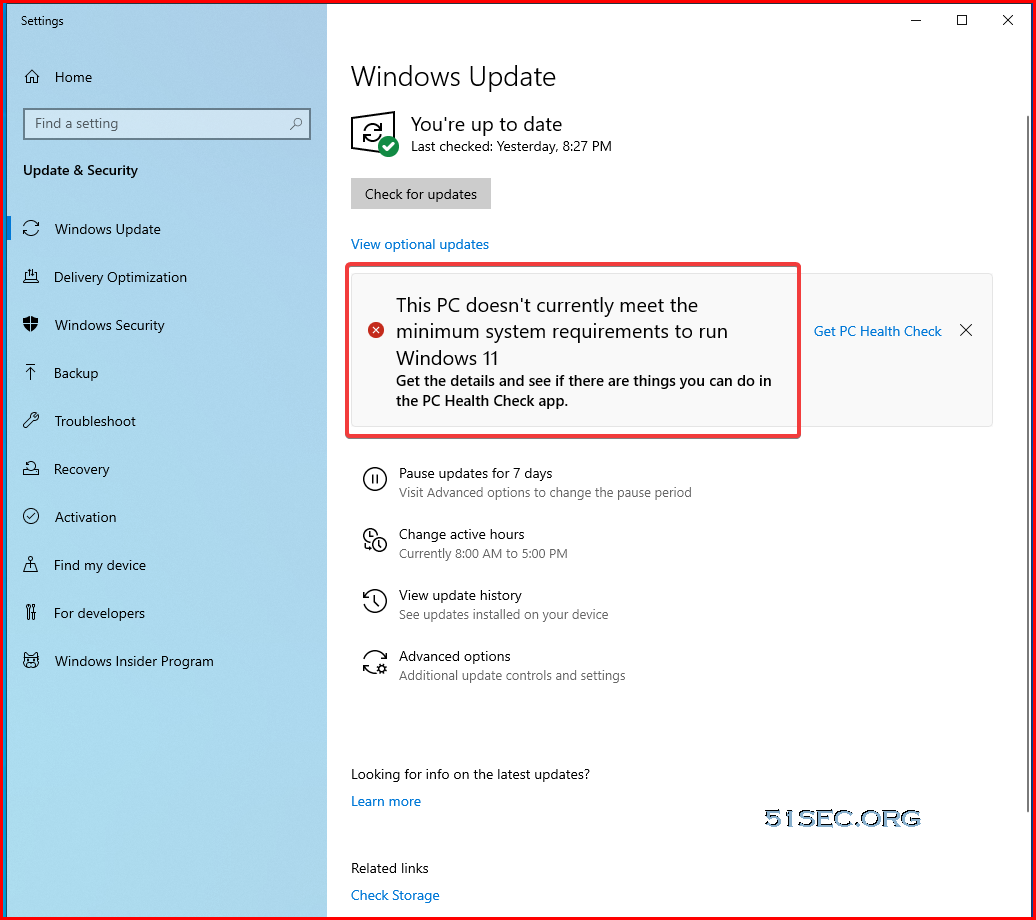
Task: Click the red error icon in Windows 11 notice
Action: [376, 330]
